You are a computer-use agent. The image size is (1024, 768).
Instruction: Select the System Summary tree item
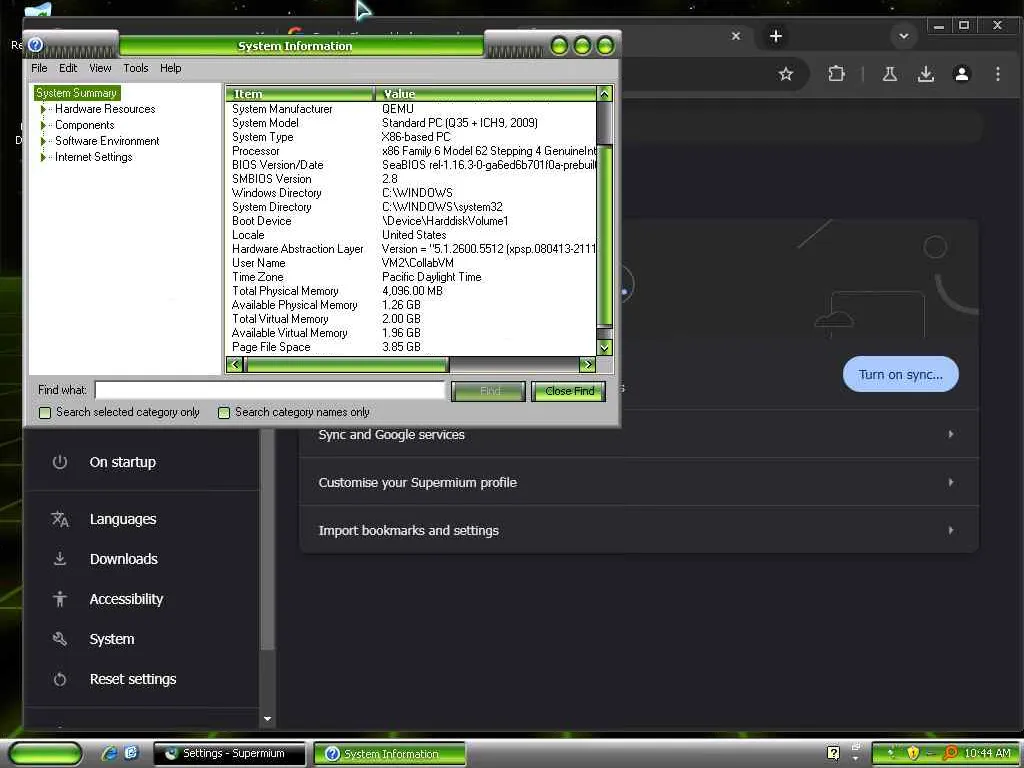pyautogui.click(x=76, y=93)
